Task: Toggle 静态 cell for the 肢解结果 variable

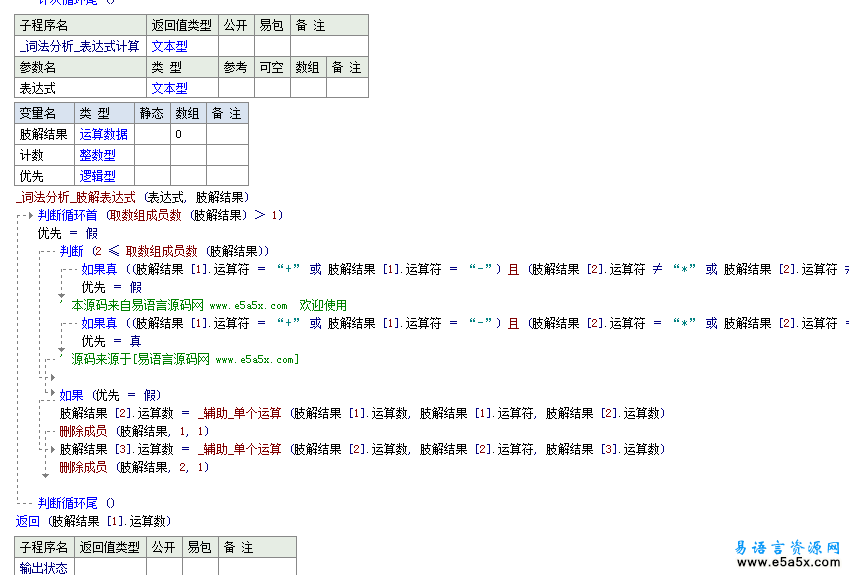Action: [x=152, y=134]
